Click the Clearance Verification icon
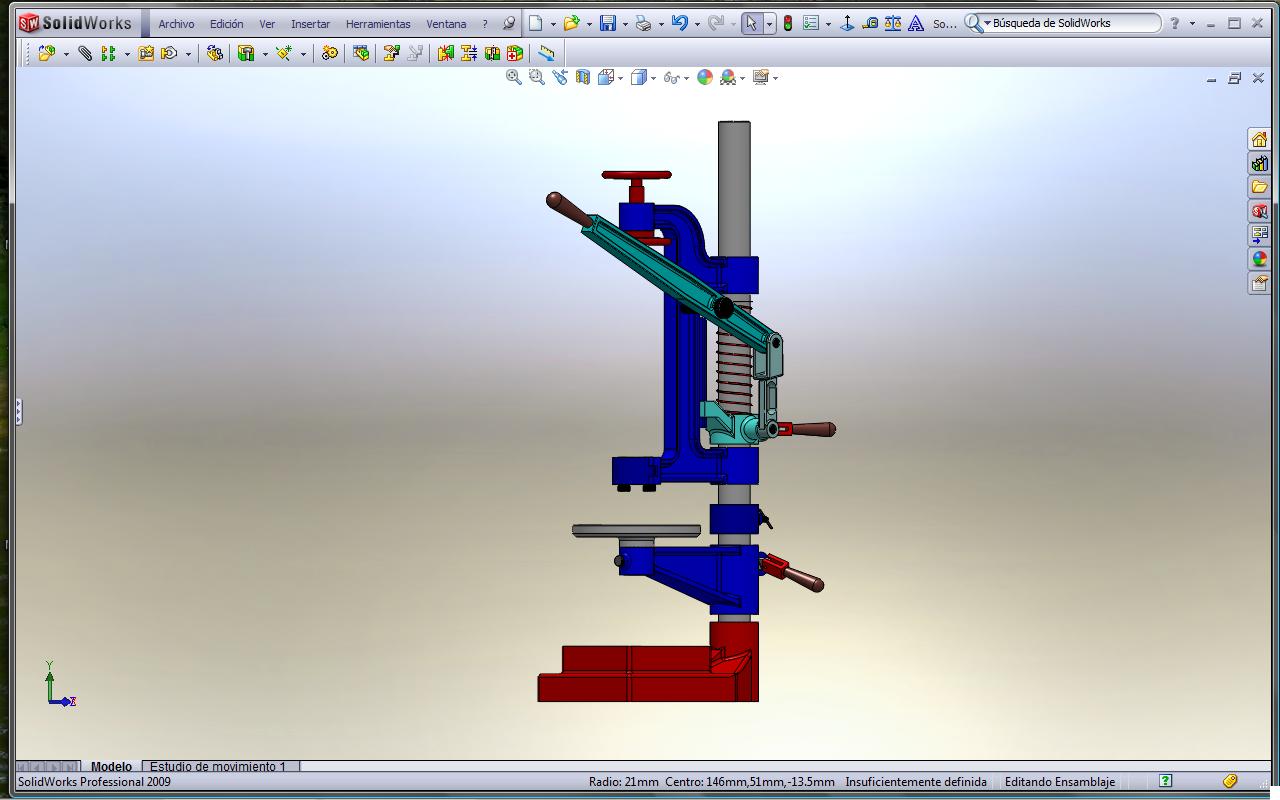This screenshot has width=1280, height=800. tap(468, 54)
